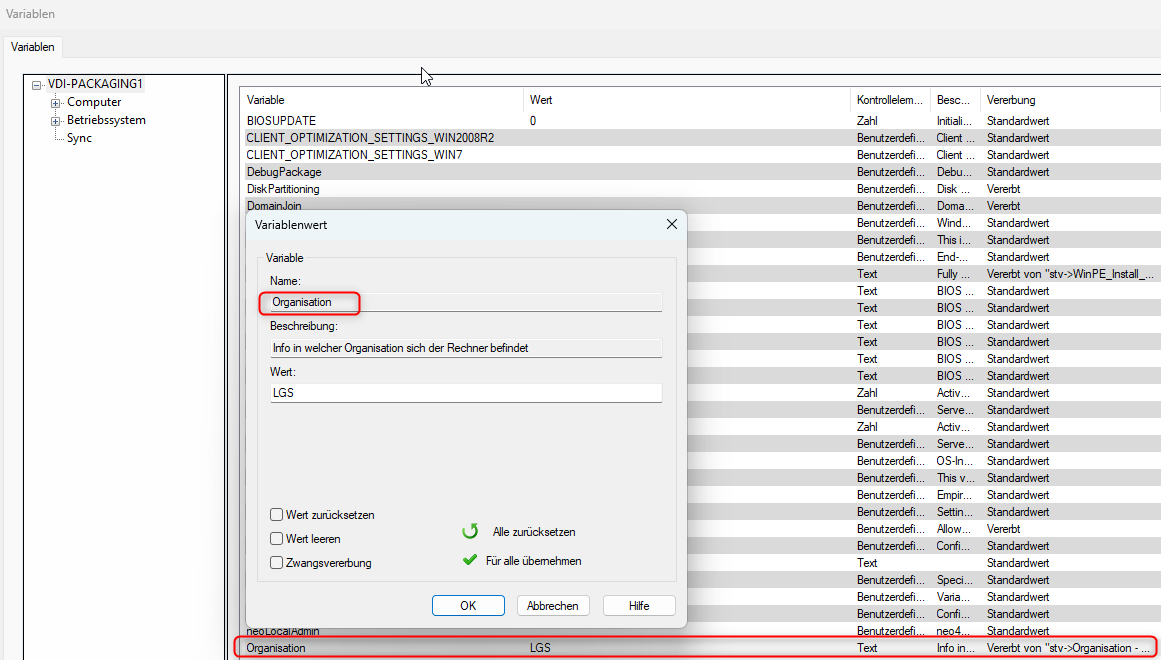The height and width of the screenshot is (660, 1161).
Task: Click the Wert input field containing LGS
Action: point(465,393)
